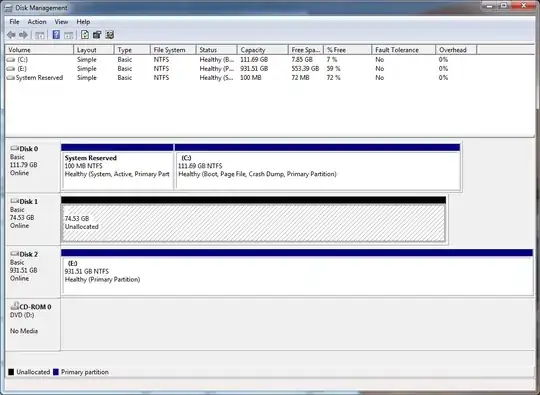The width and height of the screenshot is (540, 395).
Task: Click the Disk Management title bar icon
Action: (9, 8)
